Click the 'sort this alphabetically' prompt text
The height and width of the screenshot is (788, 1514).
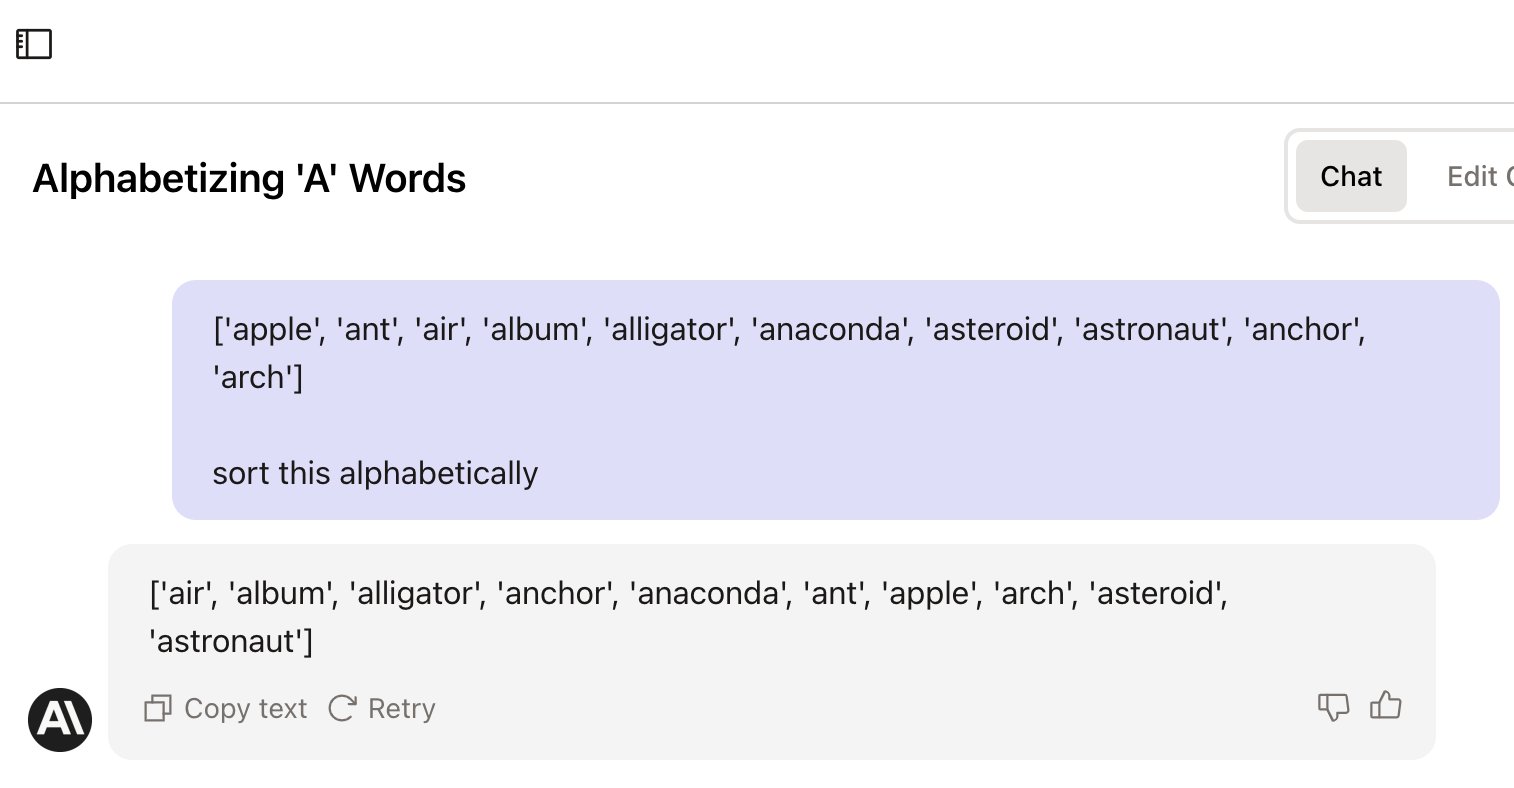point(375,473)
